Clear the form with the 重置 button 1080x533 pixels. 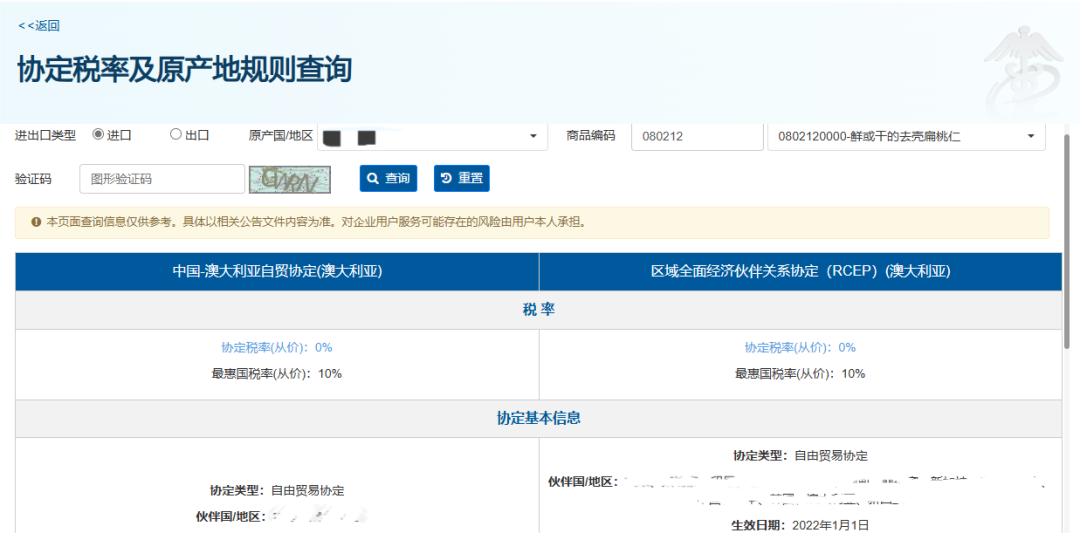coord(461,178)
